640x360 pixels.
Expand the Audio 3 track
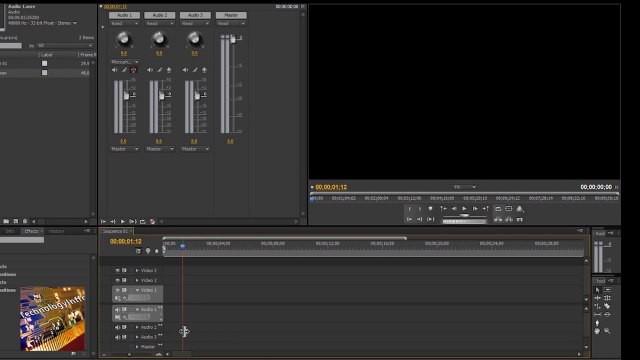pos(137,337)
